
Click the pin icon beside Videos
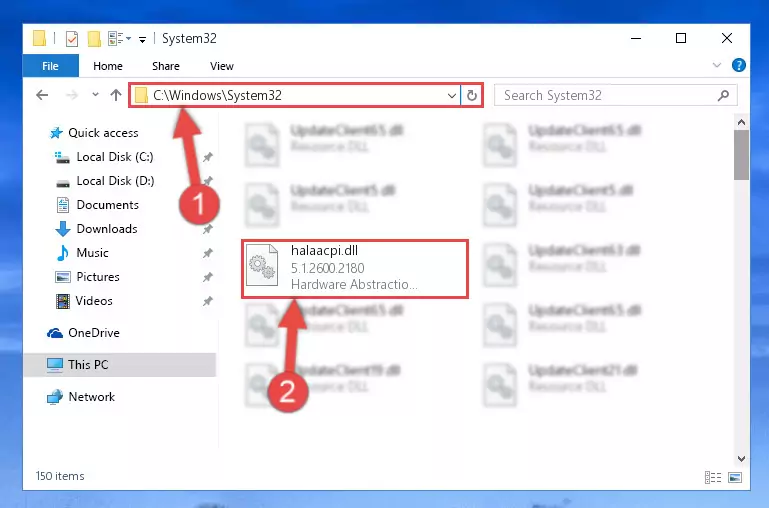208,301
